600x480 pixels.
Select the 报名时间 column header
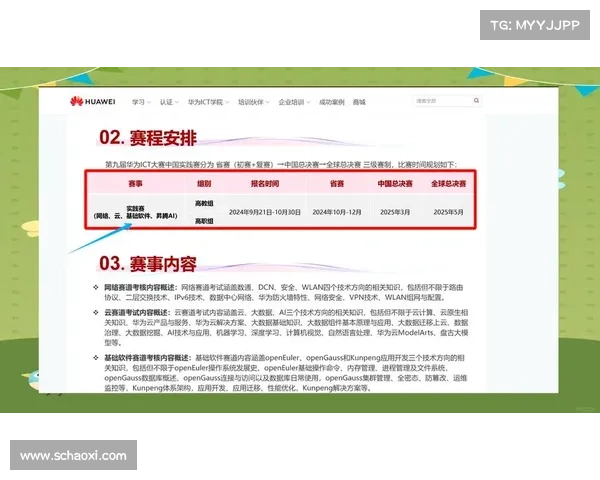pos(265,184)
